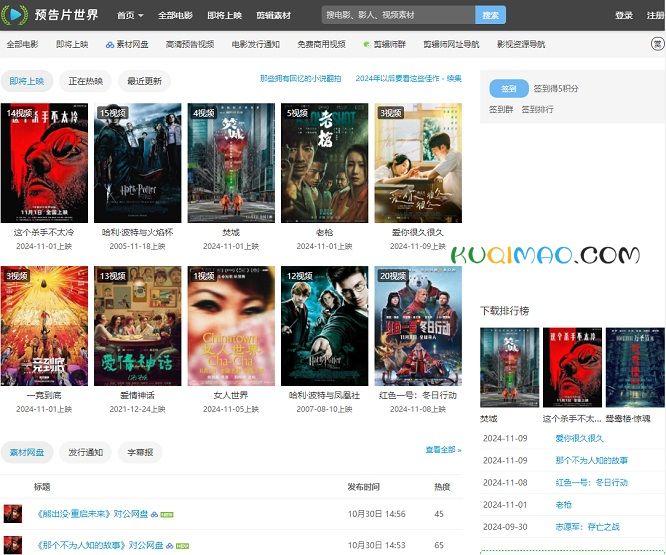The width and height of the screenshot is (666, 555).
Task: Open 剪辑师群 WeChat group link
Action: tap(384, 44)
